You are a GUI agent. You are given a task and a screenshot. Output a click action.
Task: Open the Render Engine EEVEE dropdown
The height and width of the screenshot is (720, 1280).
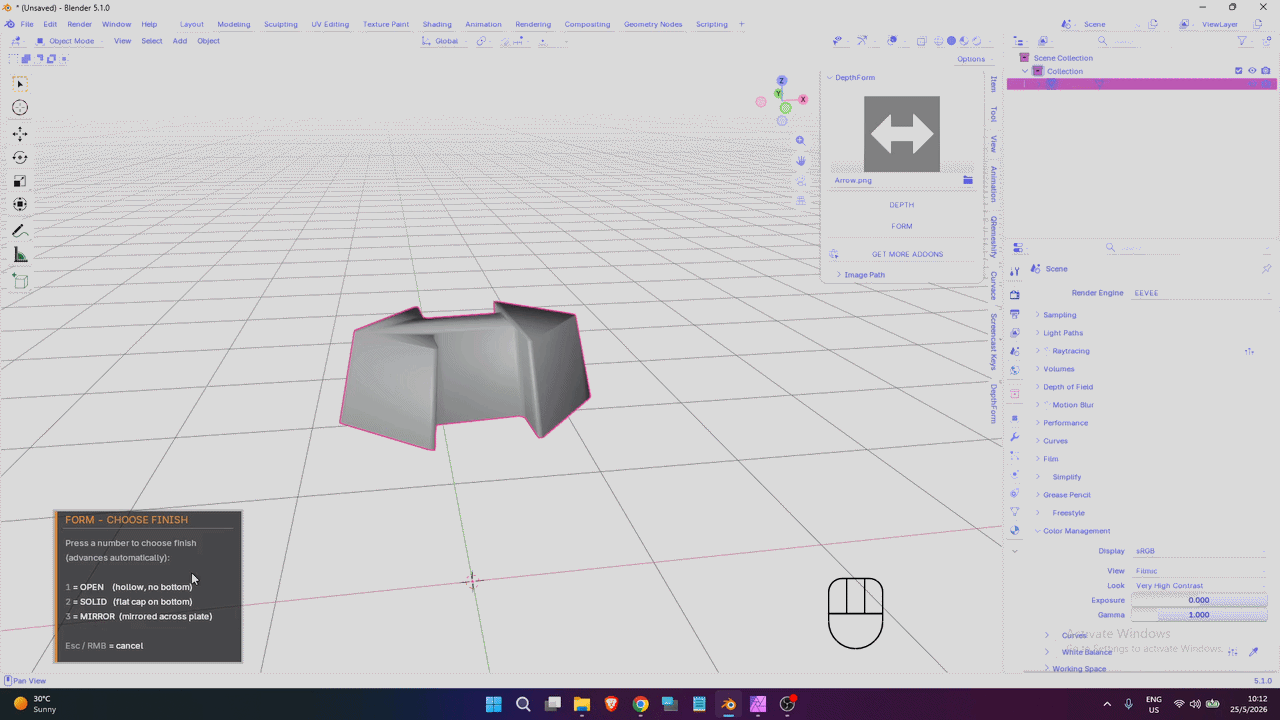pyautogui.click(x=1200, y=293)
